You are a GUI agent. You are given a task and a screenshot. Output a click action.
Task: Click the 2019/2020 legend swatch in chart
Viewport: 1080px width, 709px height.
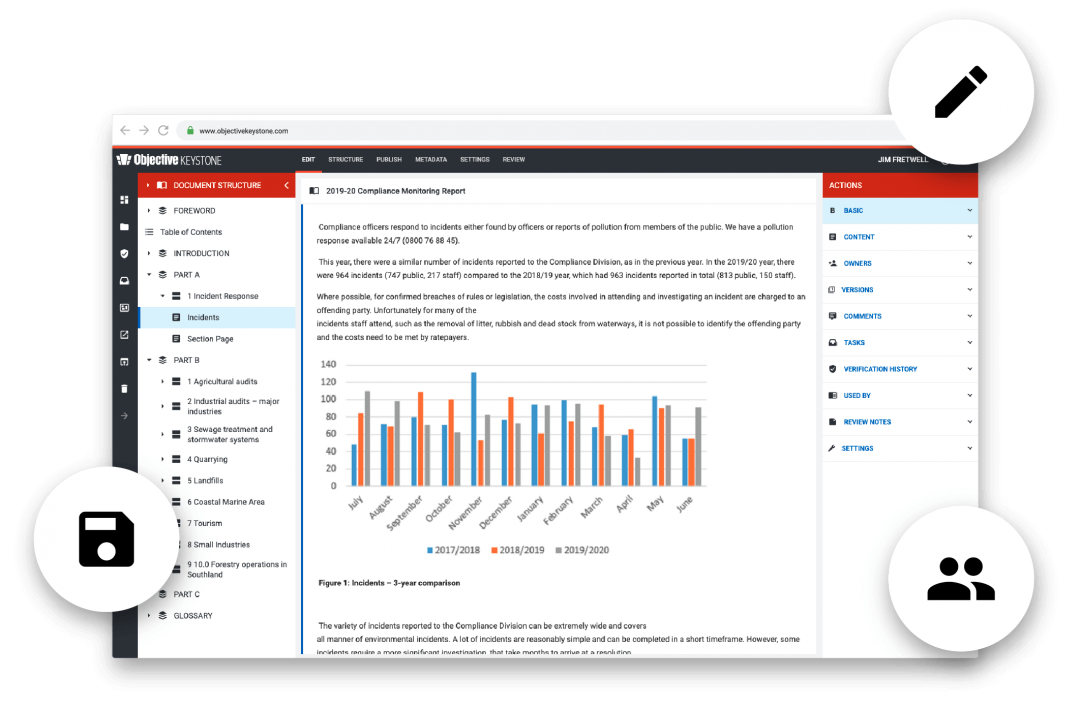point(558,549)
